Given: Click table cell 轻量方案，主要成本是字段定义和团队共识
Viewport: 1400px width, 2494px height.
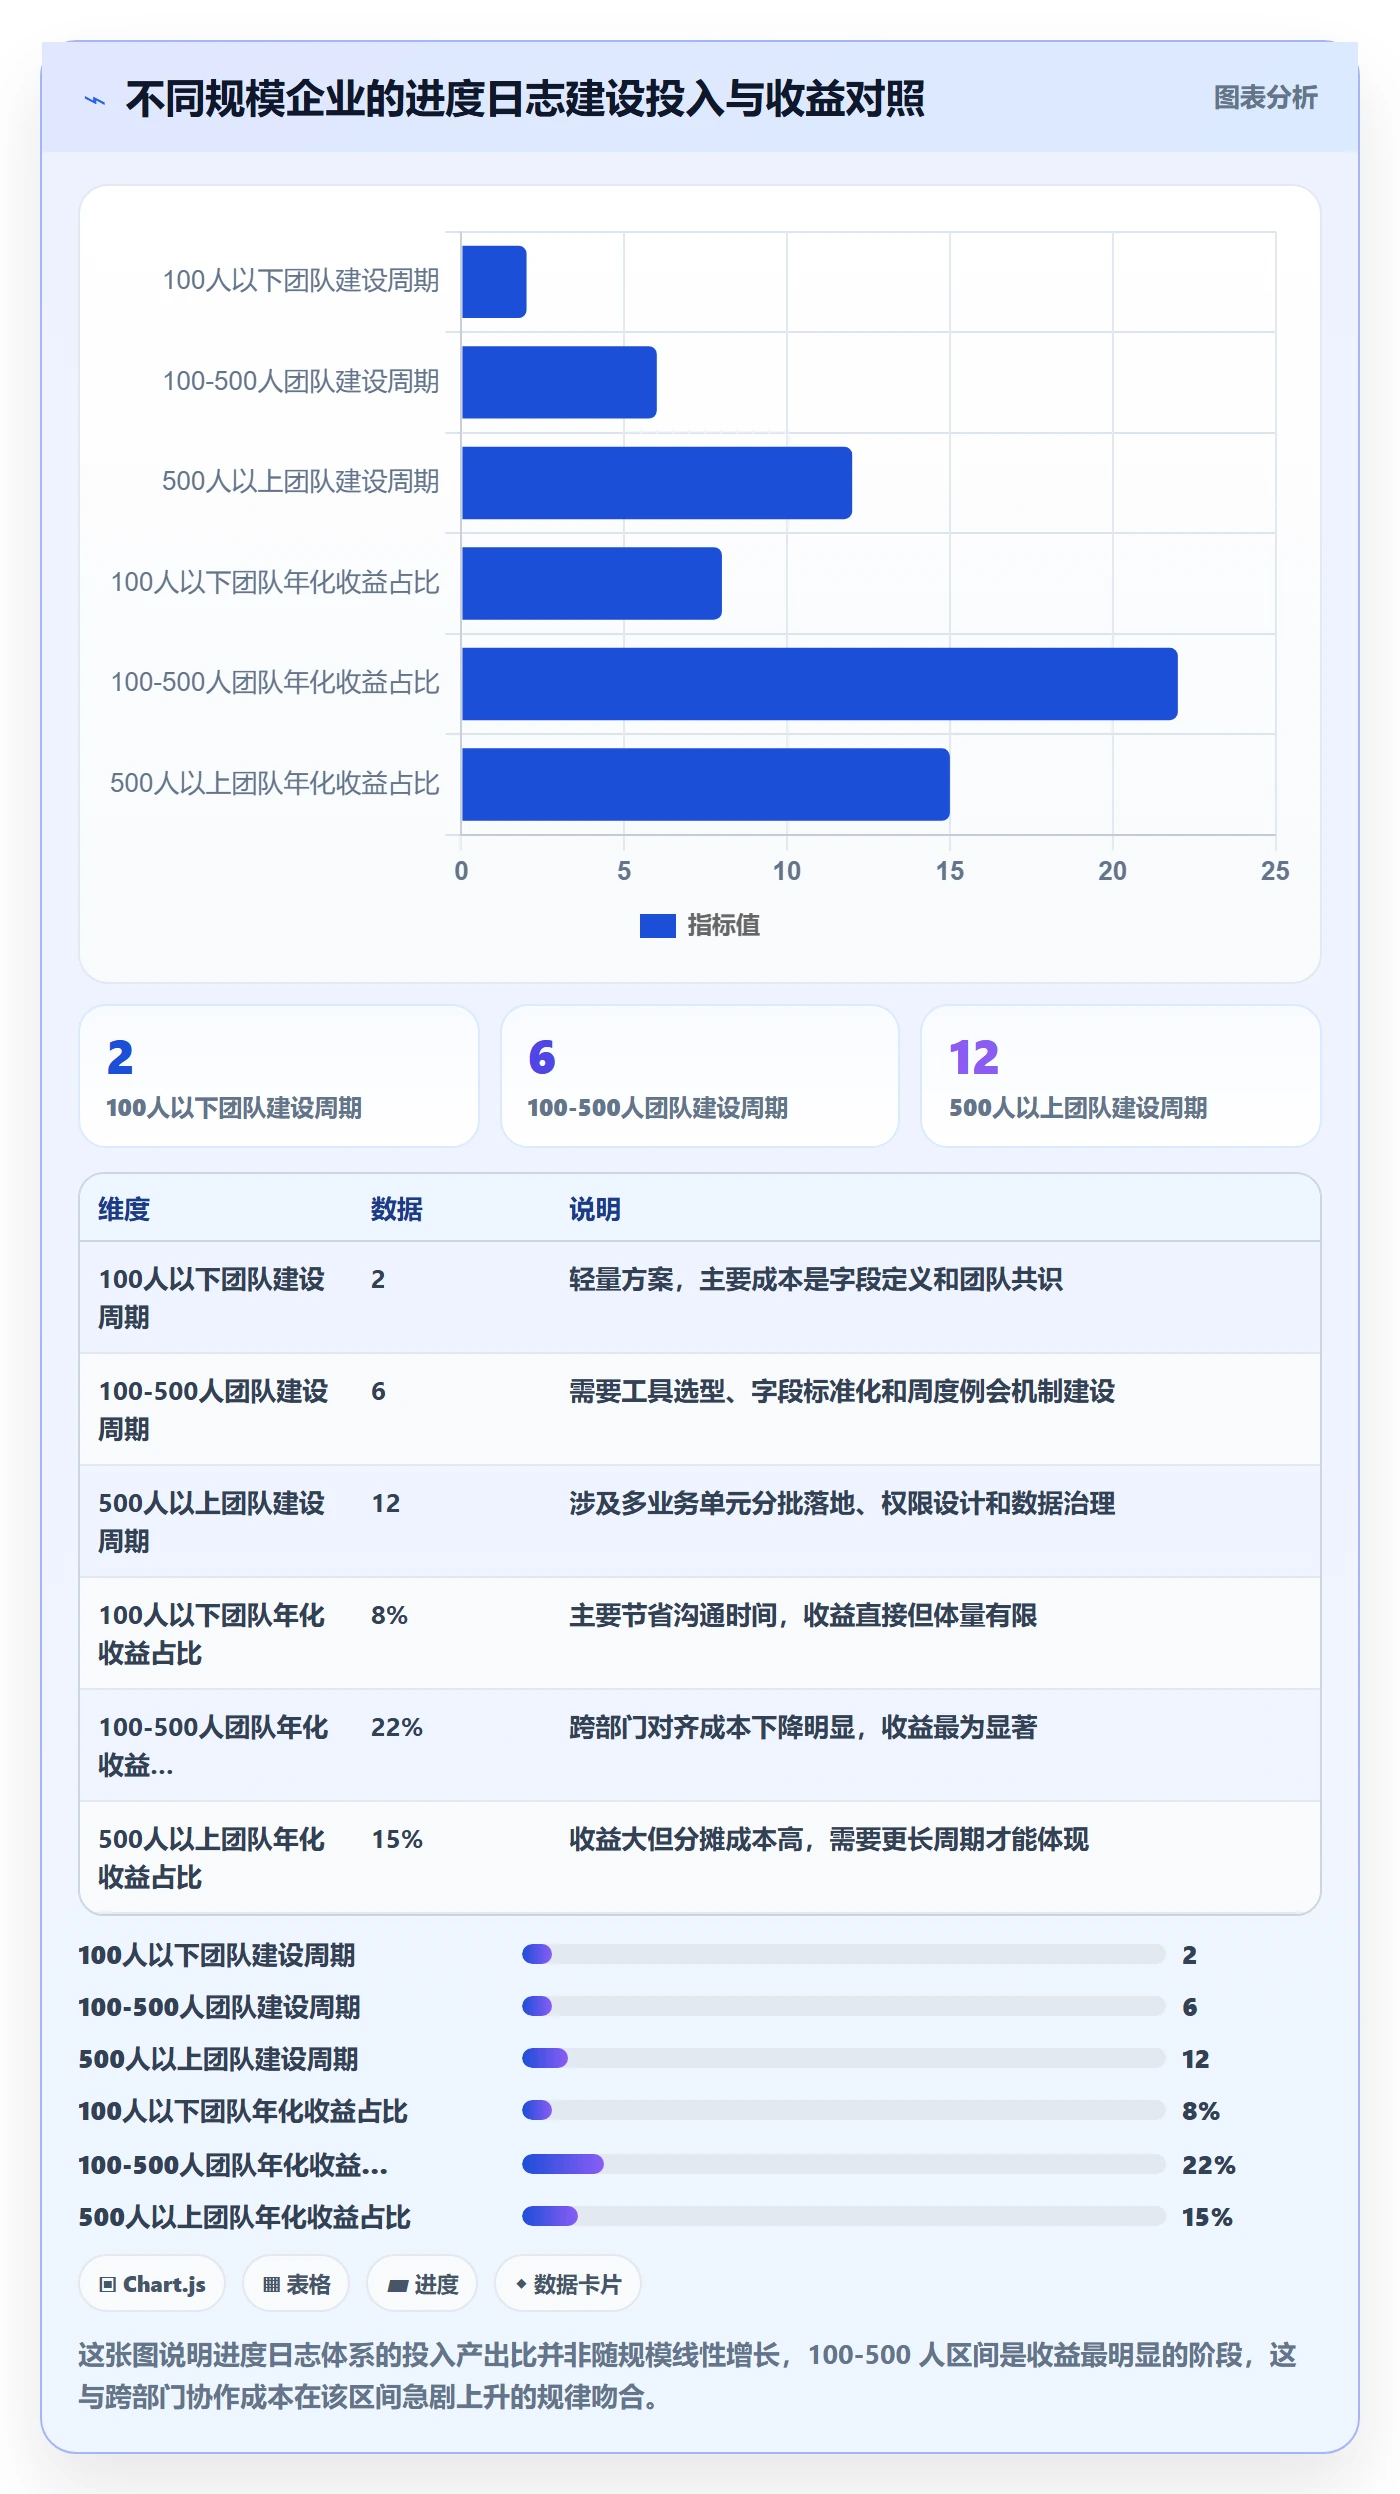Looking at the screenshot, I should [816, 1279].
